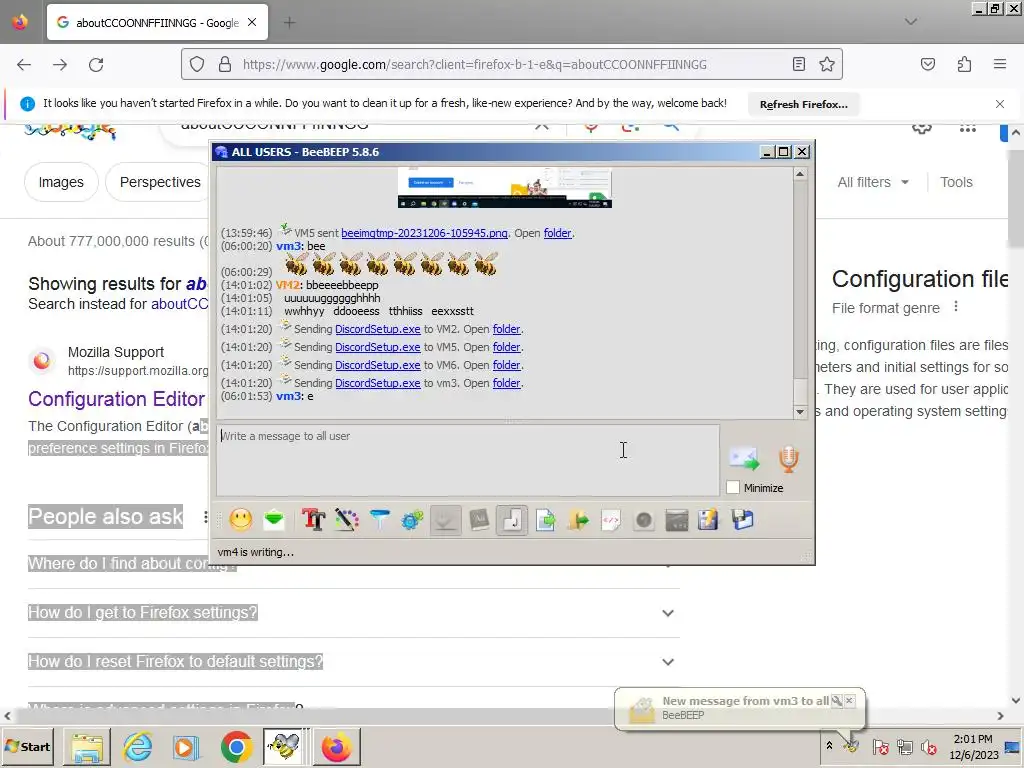Image resolution: width=1024 pixels, height=768 pixels.
Task: Click the blue filter funnel icon
Action: (379, 520)
